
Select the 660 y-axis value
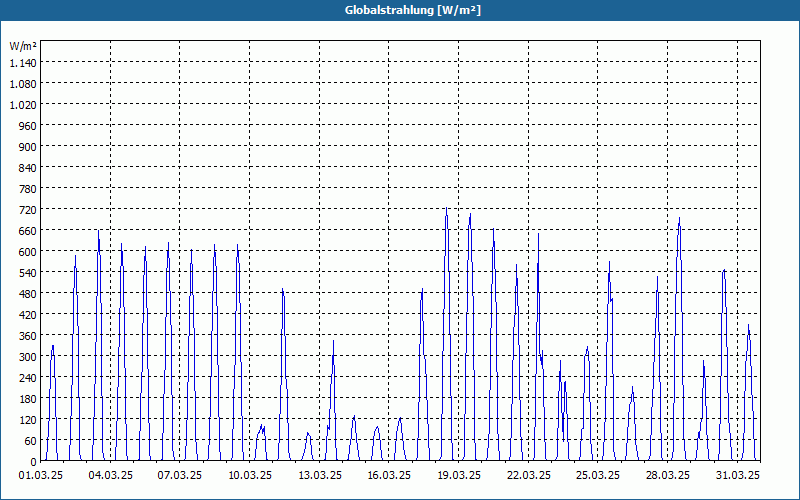(28, 231)
